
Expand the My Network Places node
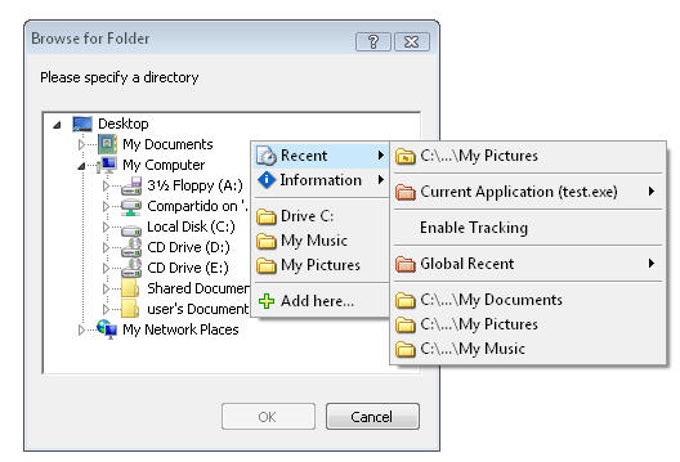click(x=82, y=330)
